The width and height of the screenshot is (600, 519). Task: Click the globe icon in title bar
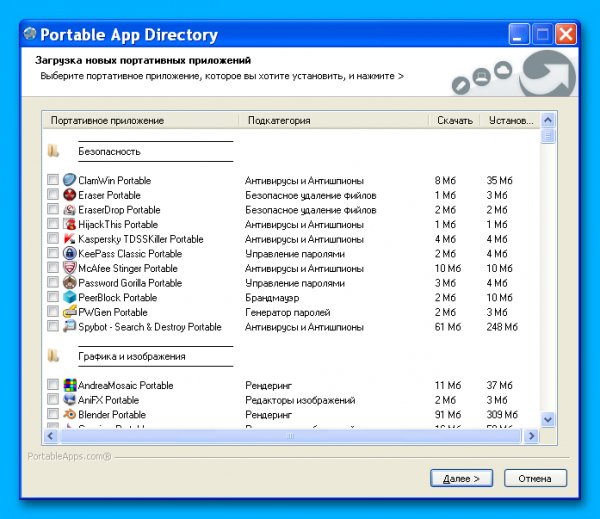click(x=30, y=34)
